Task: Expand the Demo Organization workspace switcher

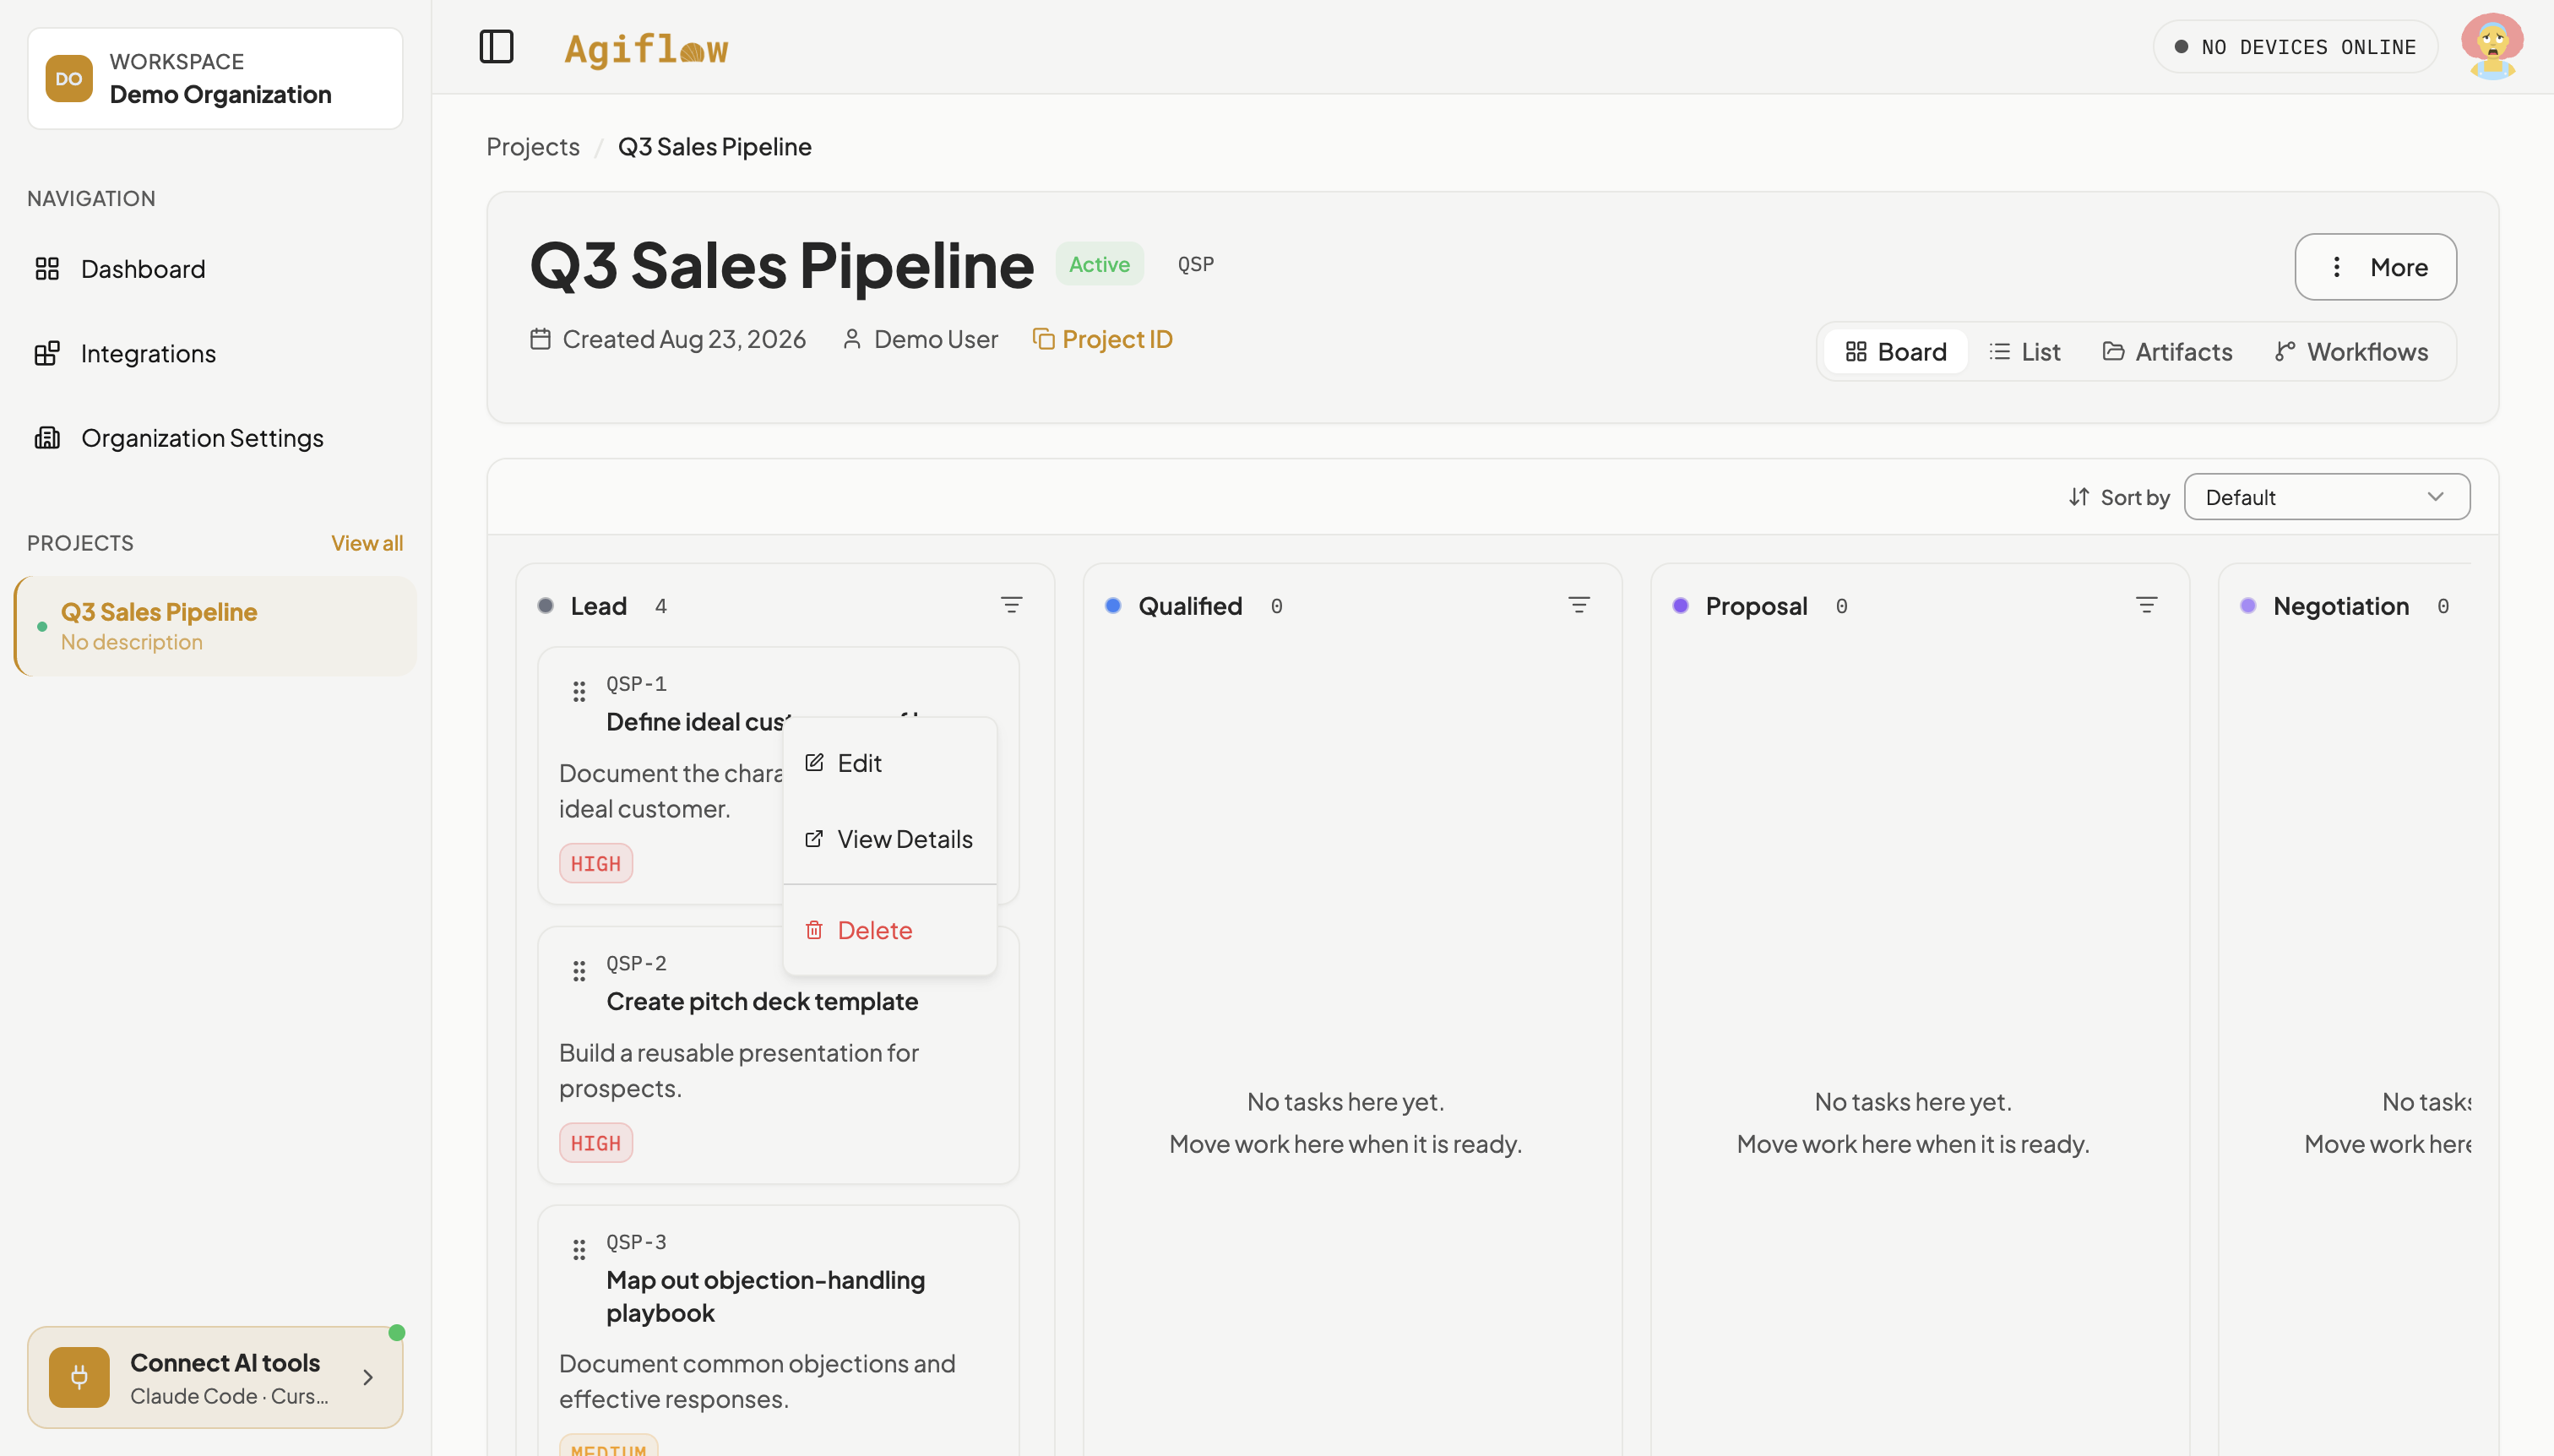Action: (215, 79)
